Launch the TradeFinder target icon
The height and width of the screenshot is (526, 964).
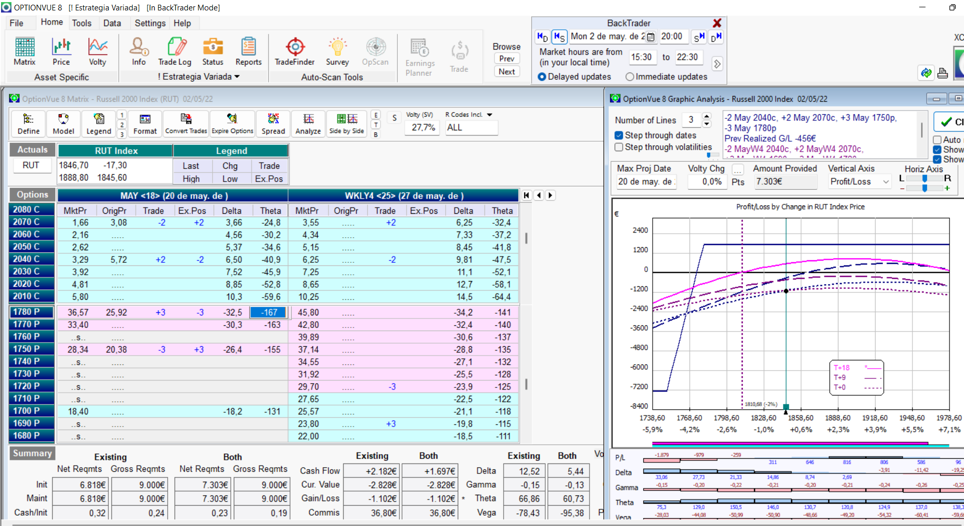294,51
